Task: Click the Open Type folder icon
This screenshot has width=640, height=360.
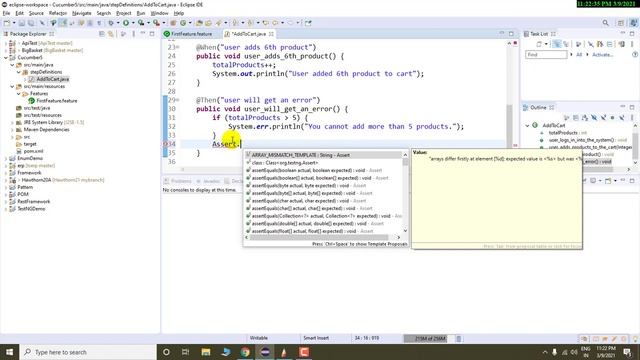Action: 199,23
